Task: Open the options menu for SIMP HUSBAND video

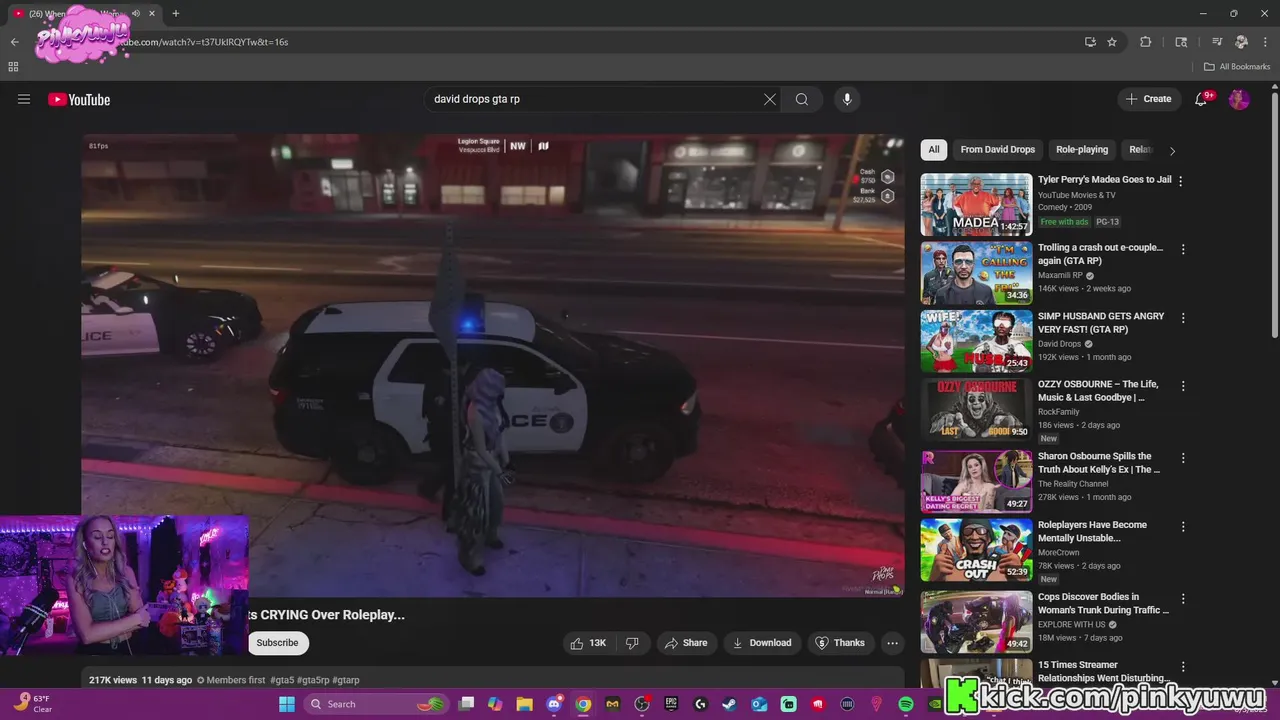Action: [x=1183, y=318]
